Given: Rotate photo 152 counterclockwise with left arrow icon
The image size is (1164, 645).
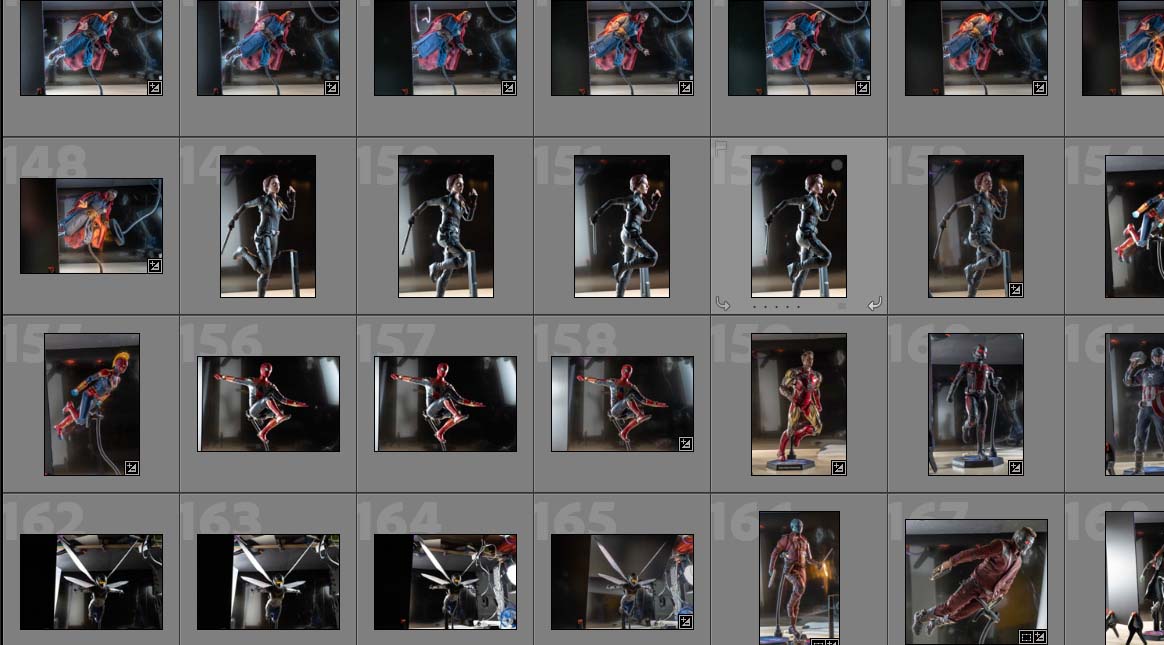Looking at the screenshot, I should coord(722,304).
